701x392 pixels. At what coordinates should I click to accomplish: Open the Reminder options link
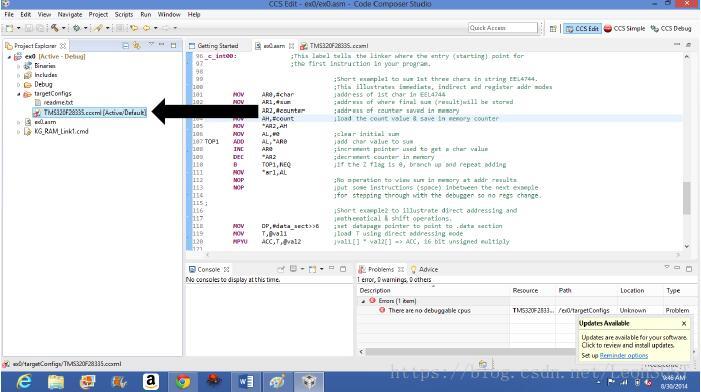click(x=624, y=356)
